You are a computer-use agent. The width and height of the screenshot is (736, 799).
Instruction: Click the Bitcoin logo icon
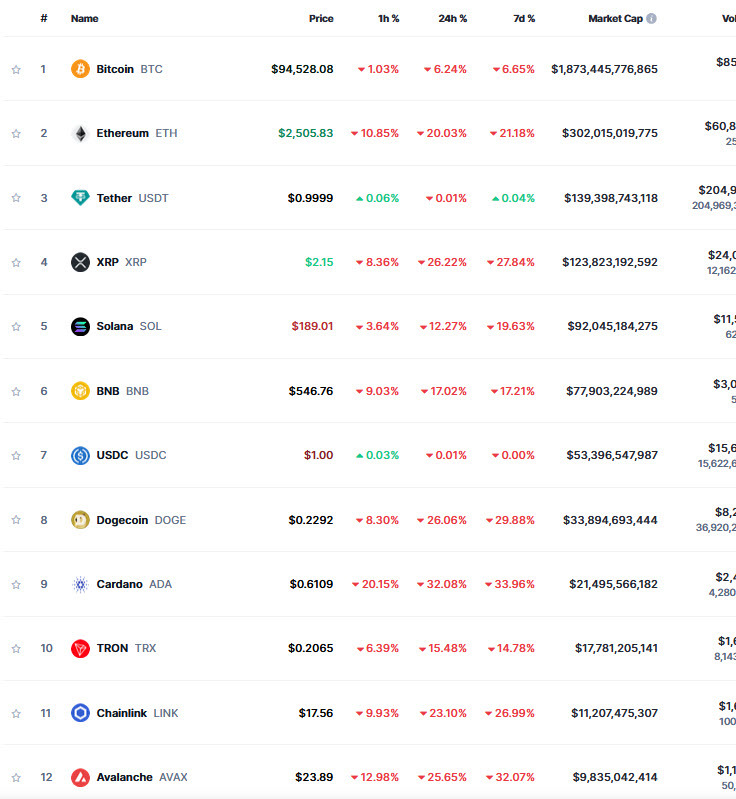(x=80, y=69)
